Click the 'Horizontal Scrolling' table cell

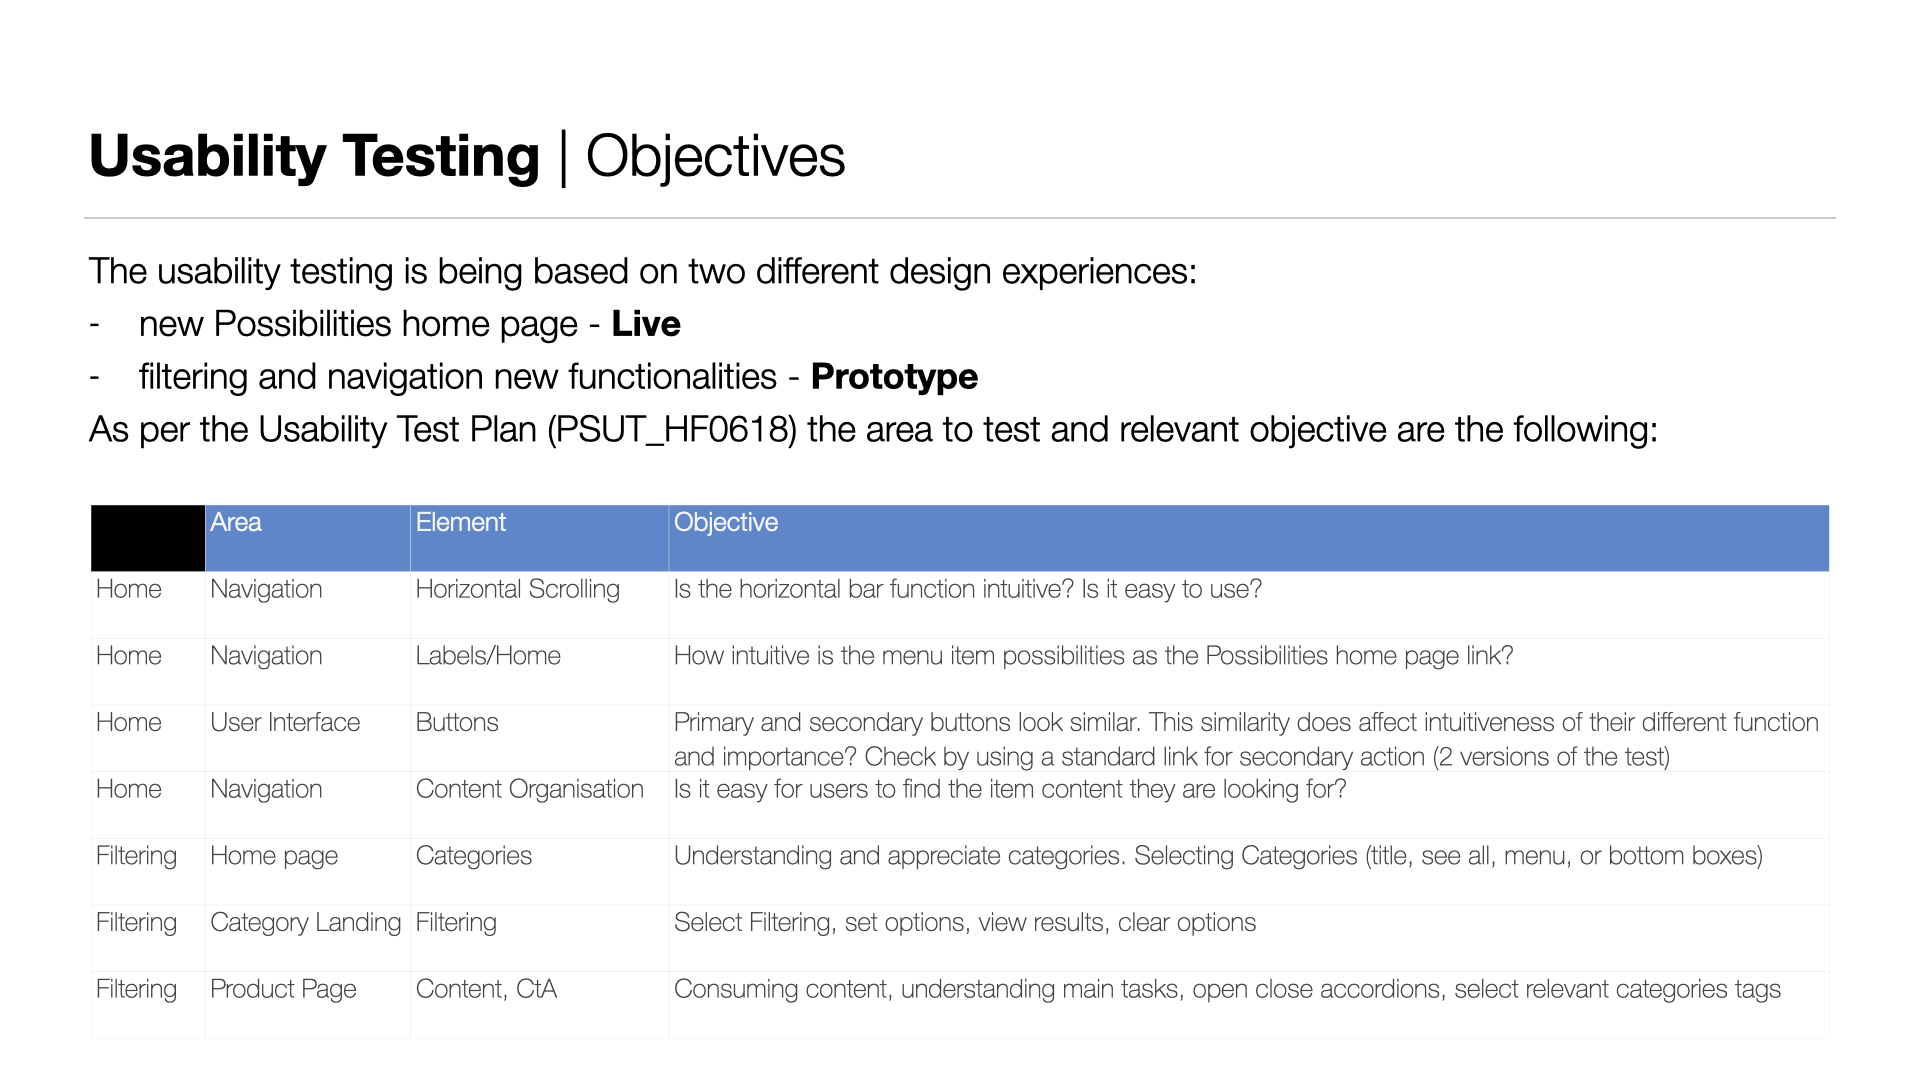(517, 589)
